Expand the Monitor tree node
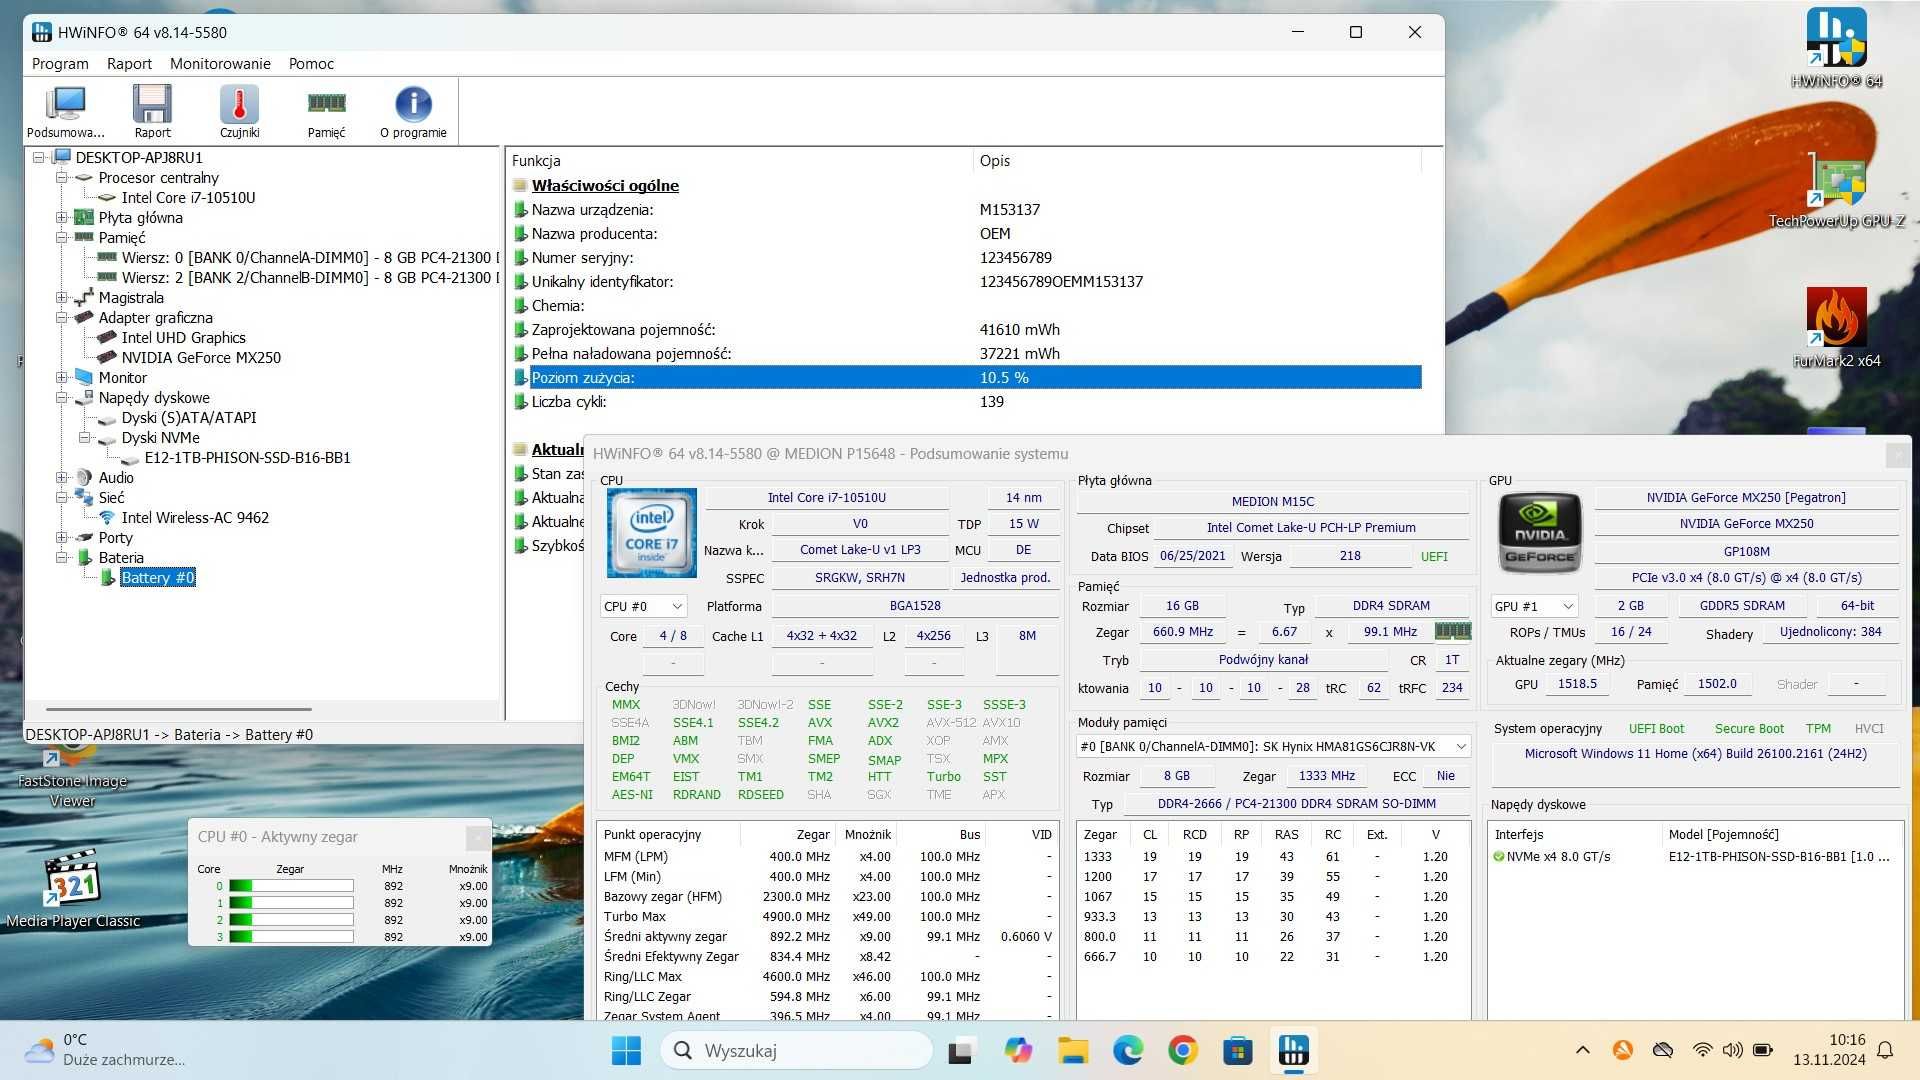The height and width of the screenshot is (1080, 1920). (62, 377)
